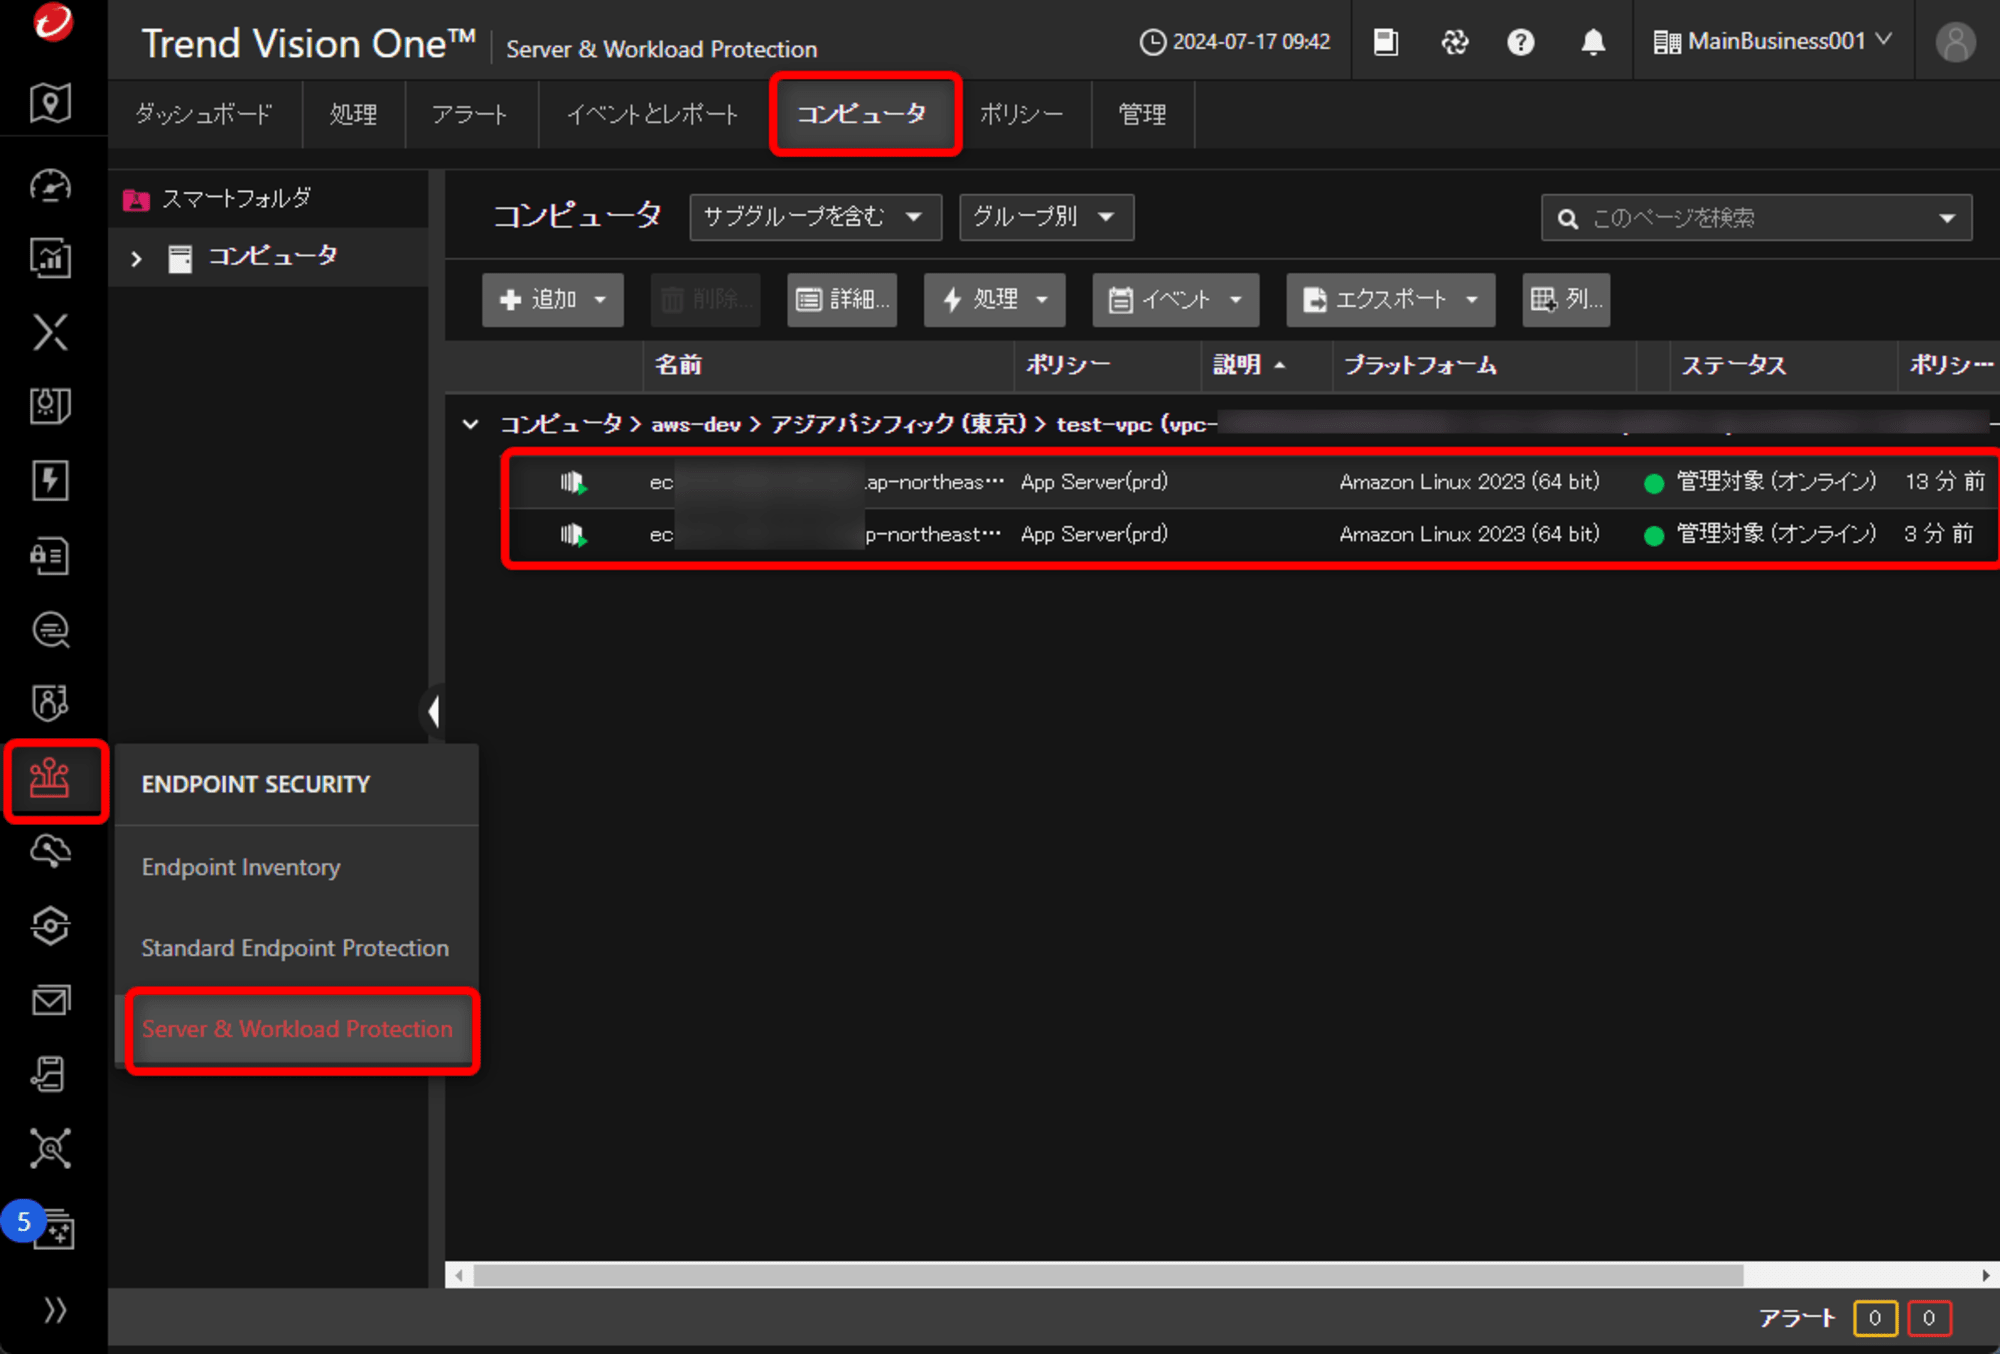The image size is (2000, 1354).
Task: Switch to the イベントとレポート tab
Action: pos(652,114)
